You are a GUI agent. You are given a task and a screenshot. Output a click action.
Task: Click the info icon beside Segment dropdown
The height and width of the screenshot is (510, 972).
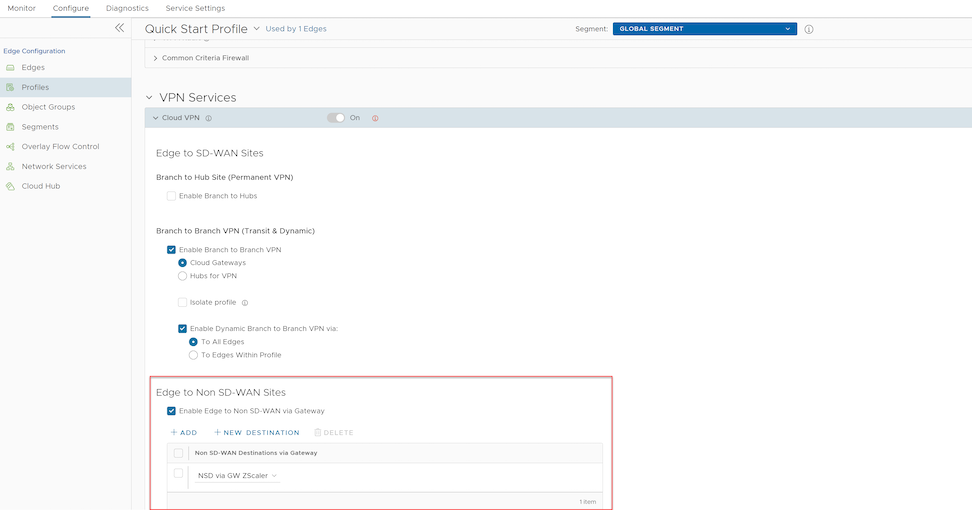[809, 29]
